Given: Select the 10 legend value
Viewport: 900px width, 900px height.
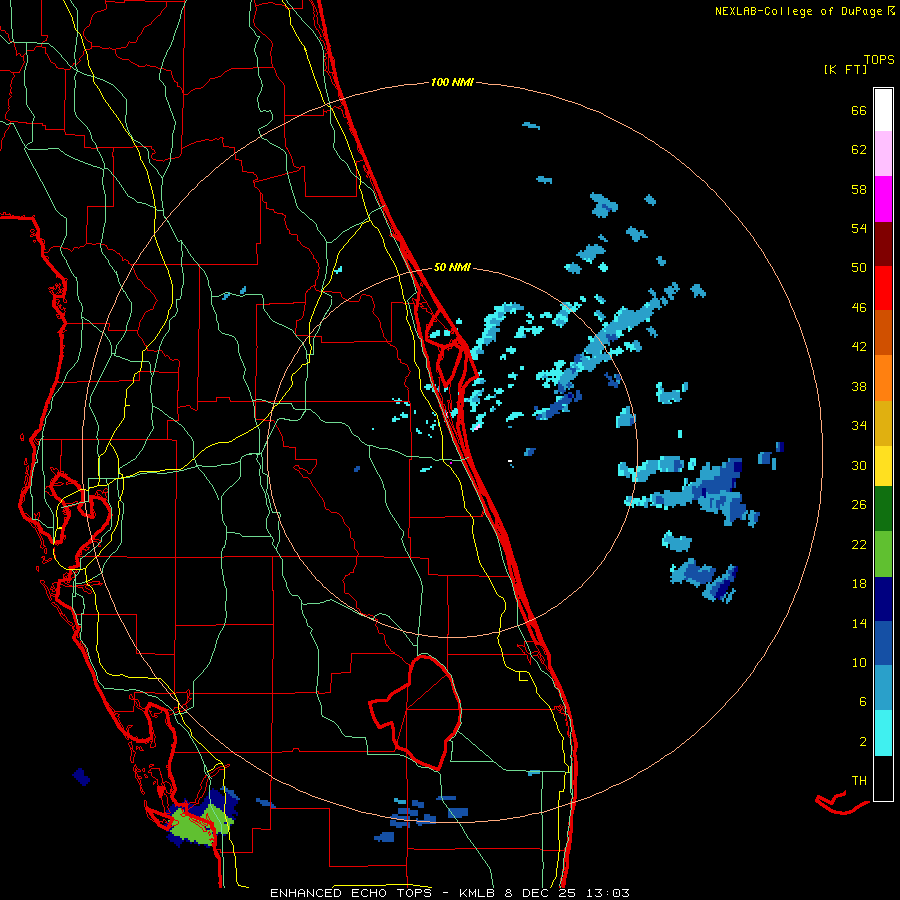Looking at the screenshot, I should click(x=859, y=662).
